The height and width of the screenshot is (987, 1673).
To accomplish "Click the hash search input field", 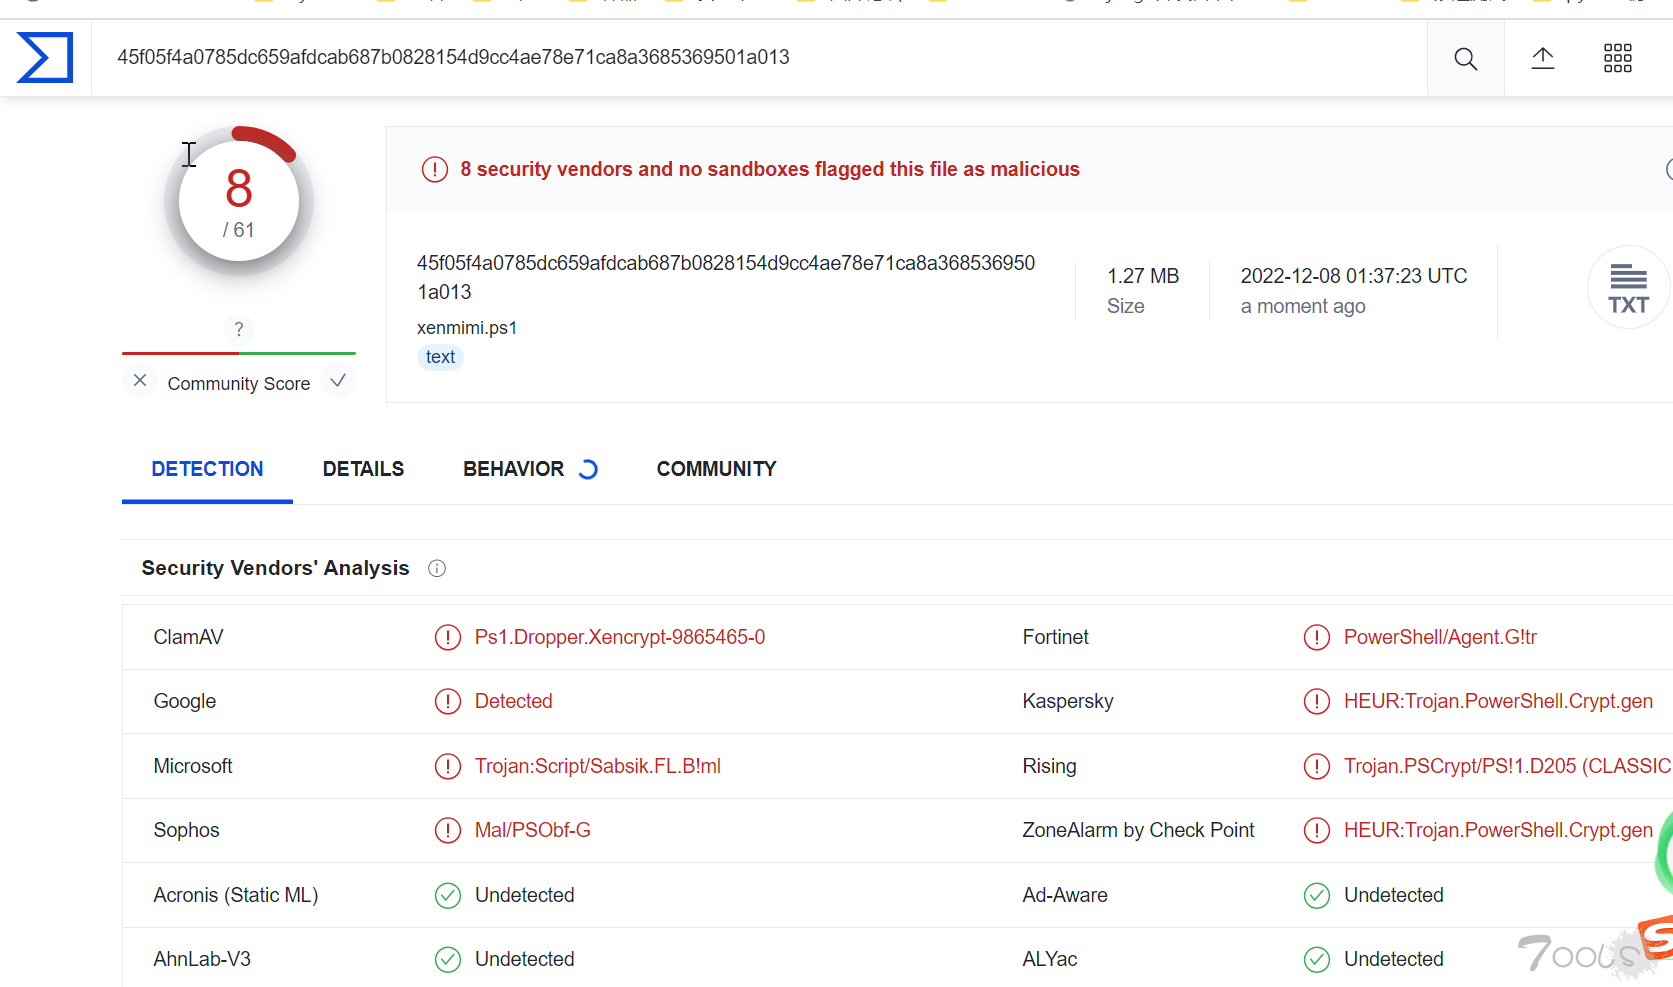I will tap(758, 58).
